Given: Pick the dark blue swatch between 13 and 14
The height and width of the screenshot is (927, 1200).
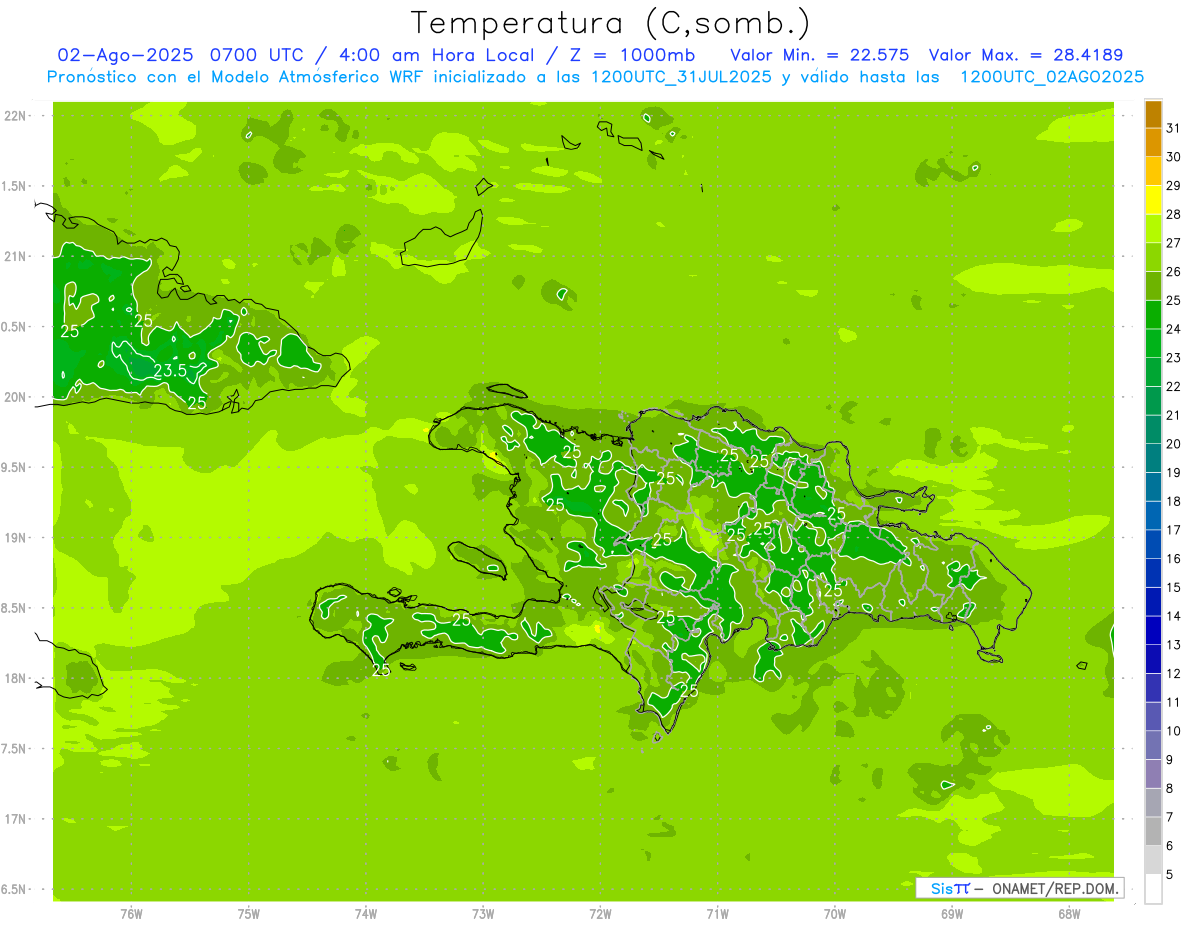Looking at the screenshot, I should point(1153,630).
